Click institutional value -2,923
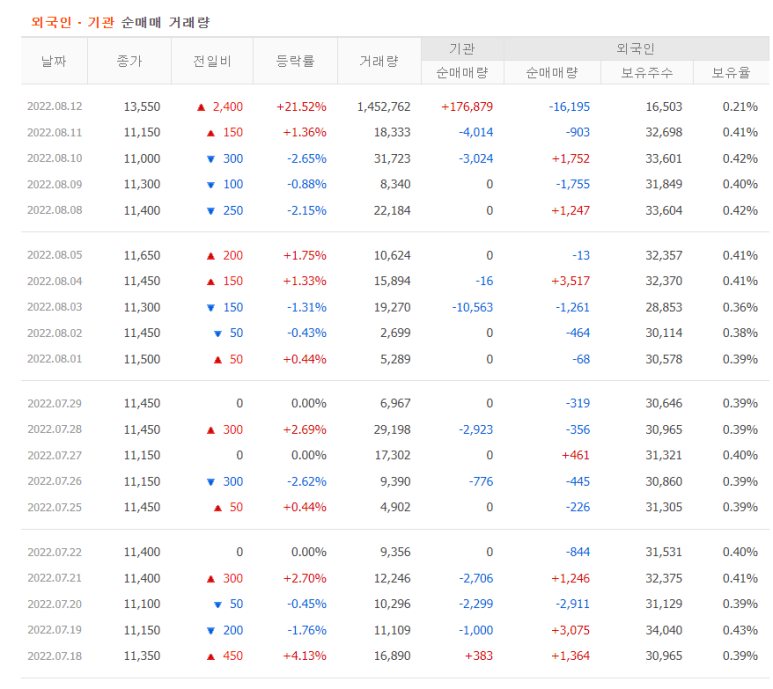This screenshot has width=773, height=689. pyautogui.click(x=476, y=430)
